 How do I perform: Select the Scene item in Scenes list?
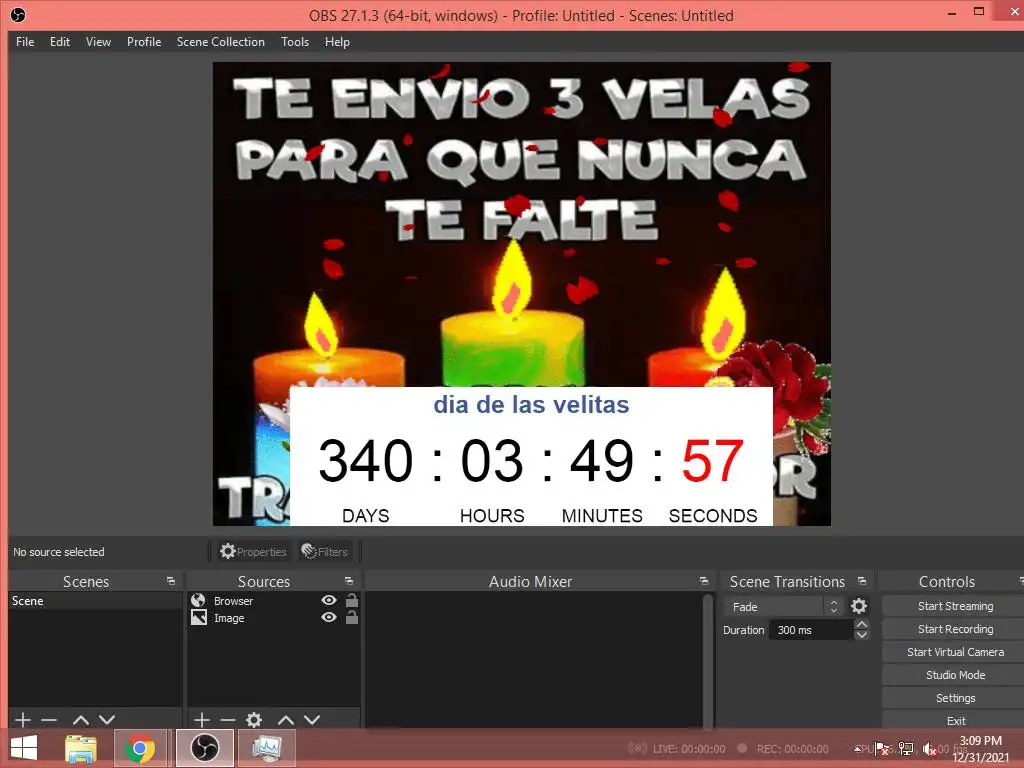tap(95, 601)
